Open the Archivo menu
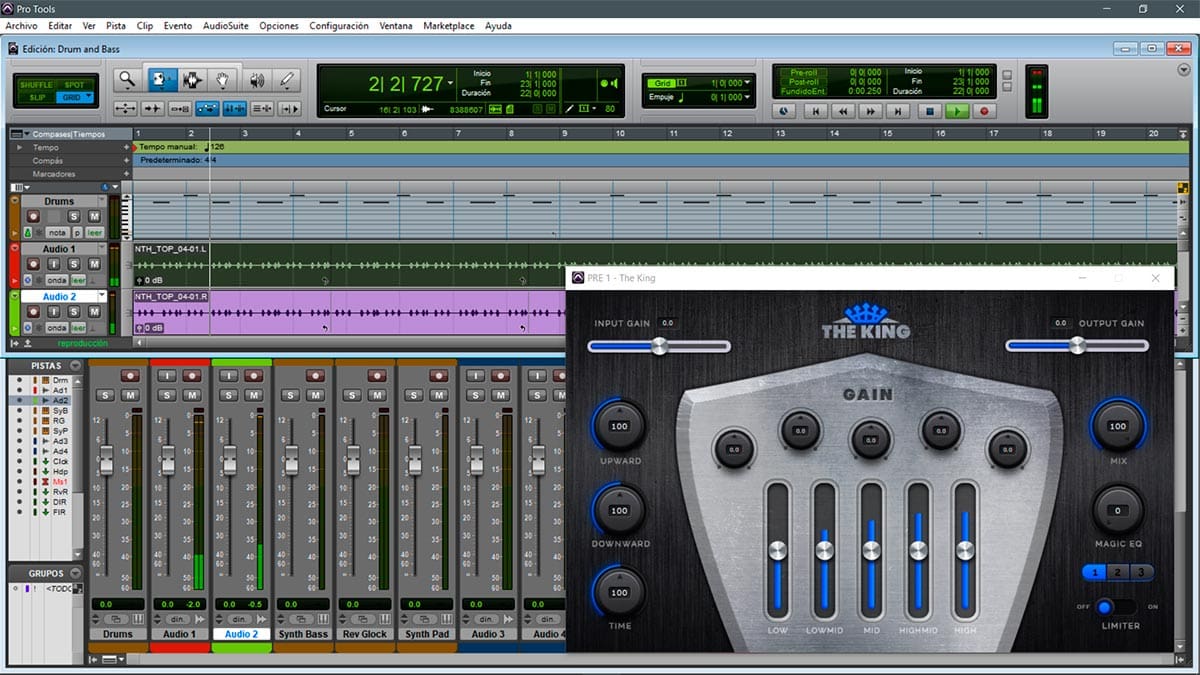This screenshot has height=675, width=1200. coord(22,25)
